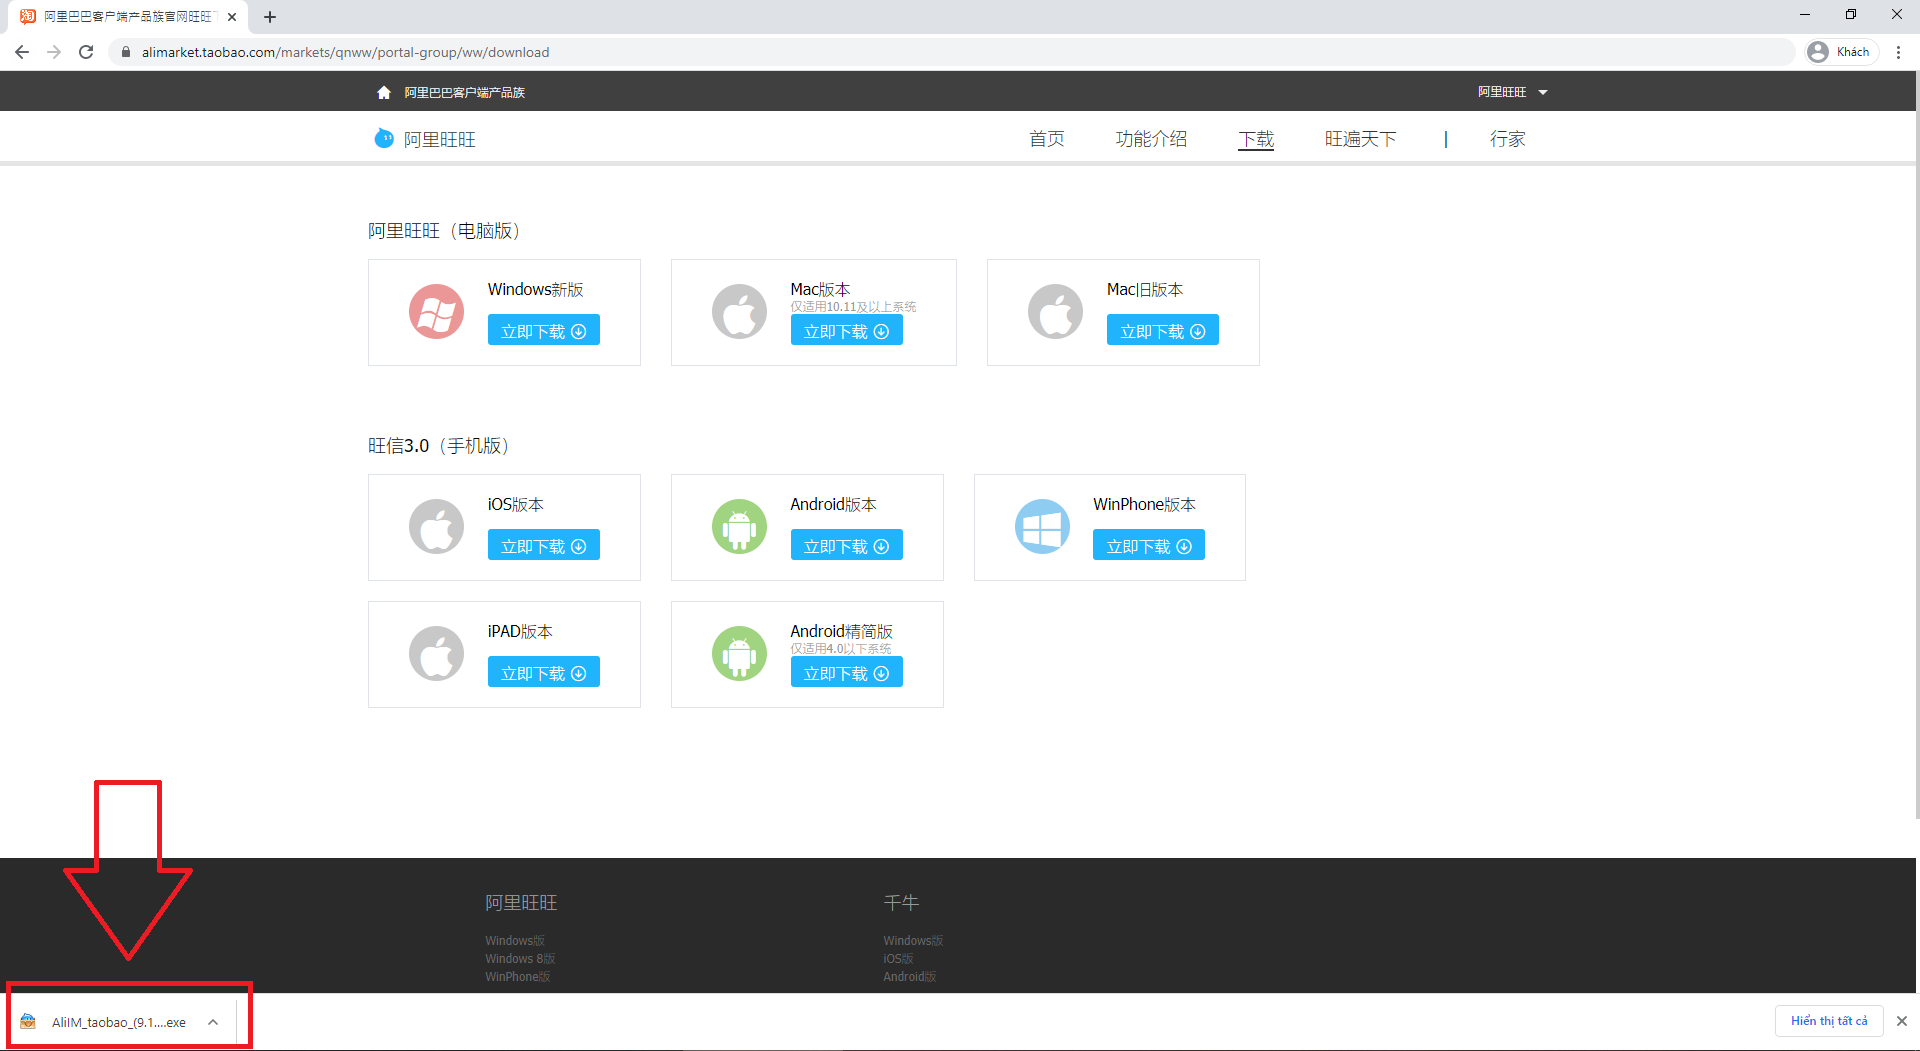Screen dimensions: 1920x1051
Task: Open the 功能介绍 nav tab
Action: point(1151,139)
